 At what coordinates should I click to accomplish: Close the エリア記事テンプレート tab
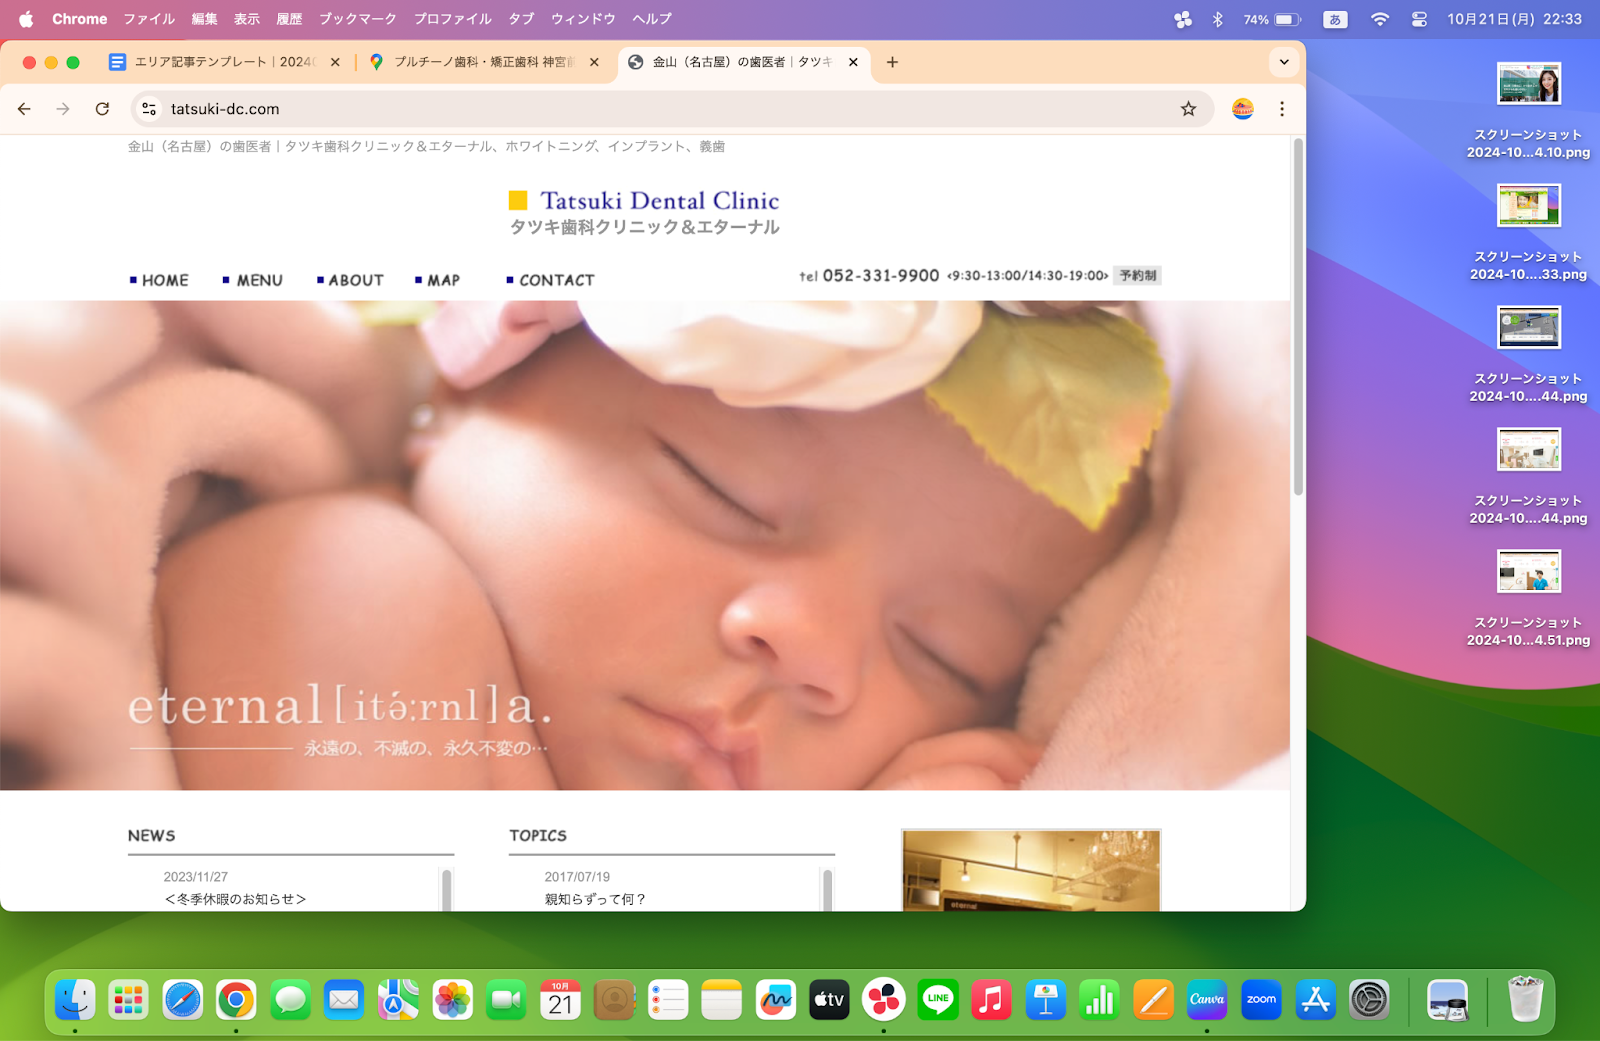(335, 62)
